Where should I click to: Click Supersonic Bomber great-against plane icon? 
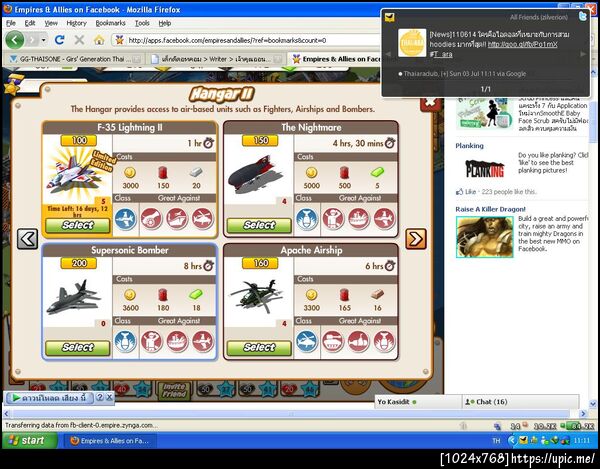pyautogui.click(x=203, y=341)
